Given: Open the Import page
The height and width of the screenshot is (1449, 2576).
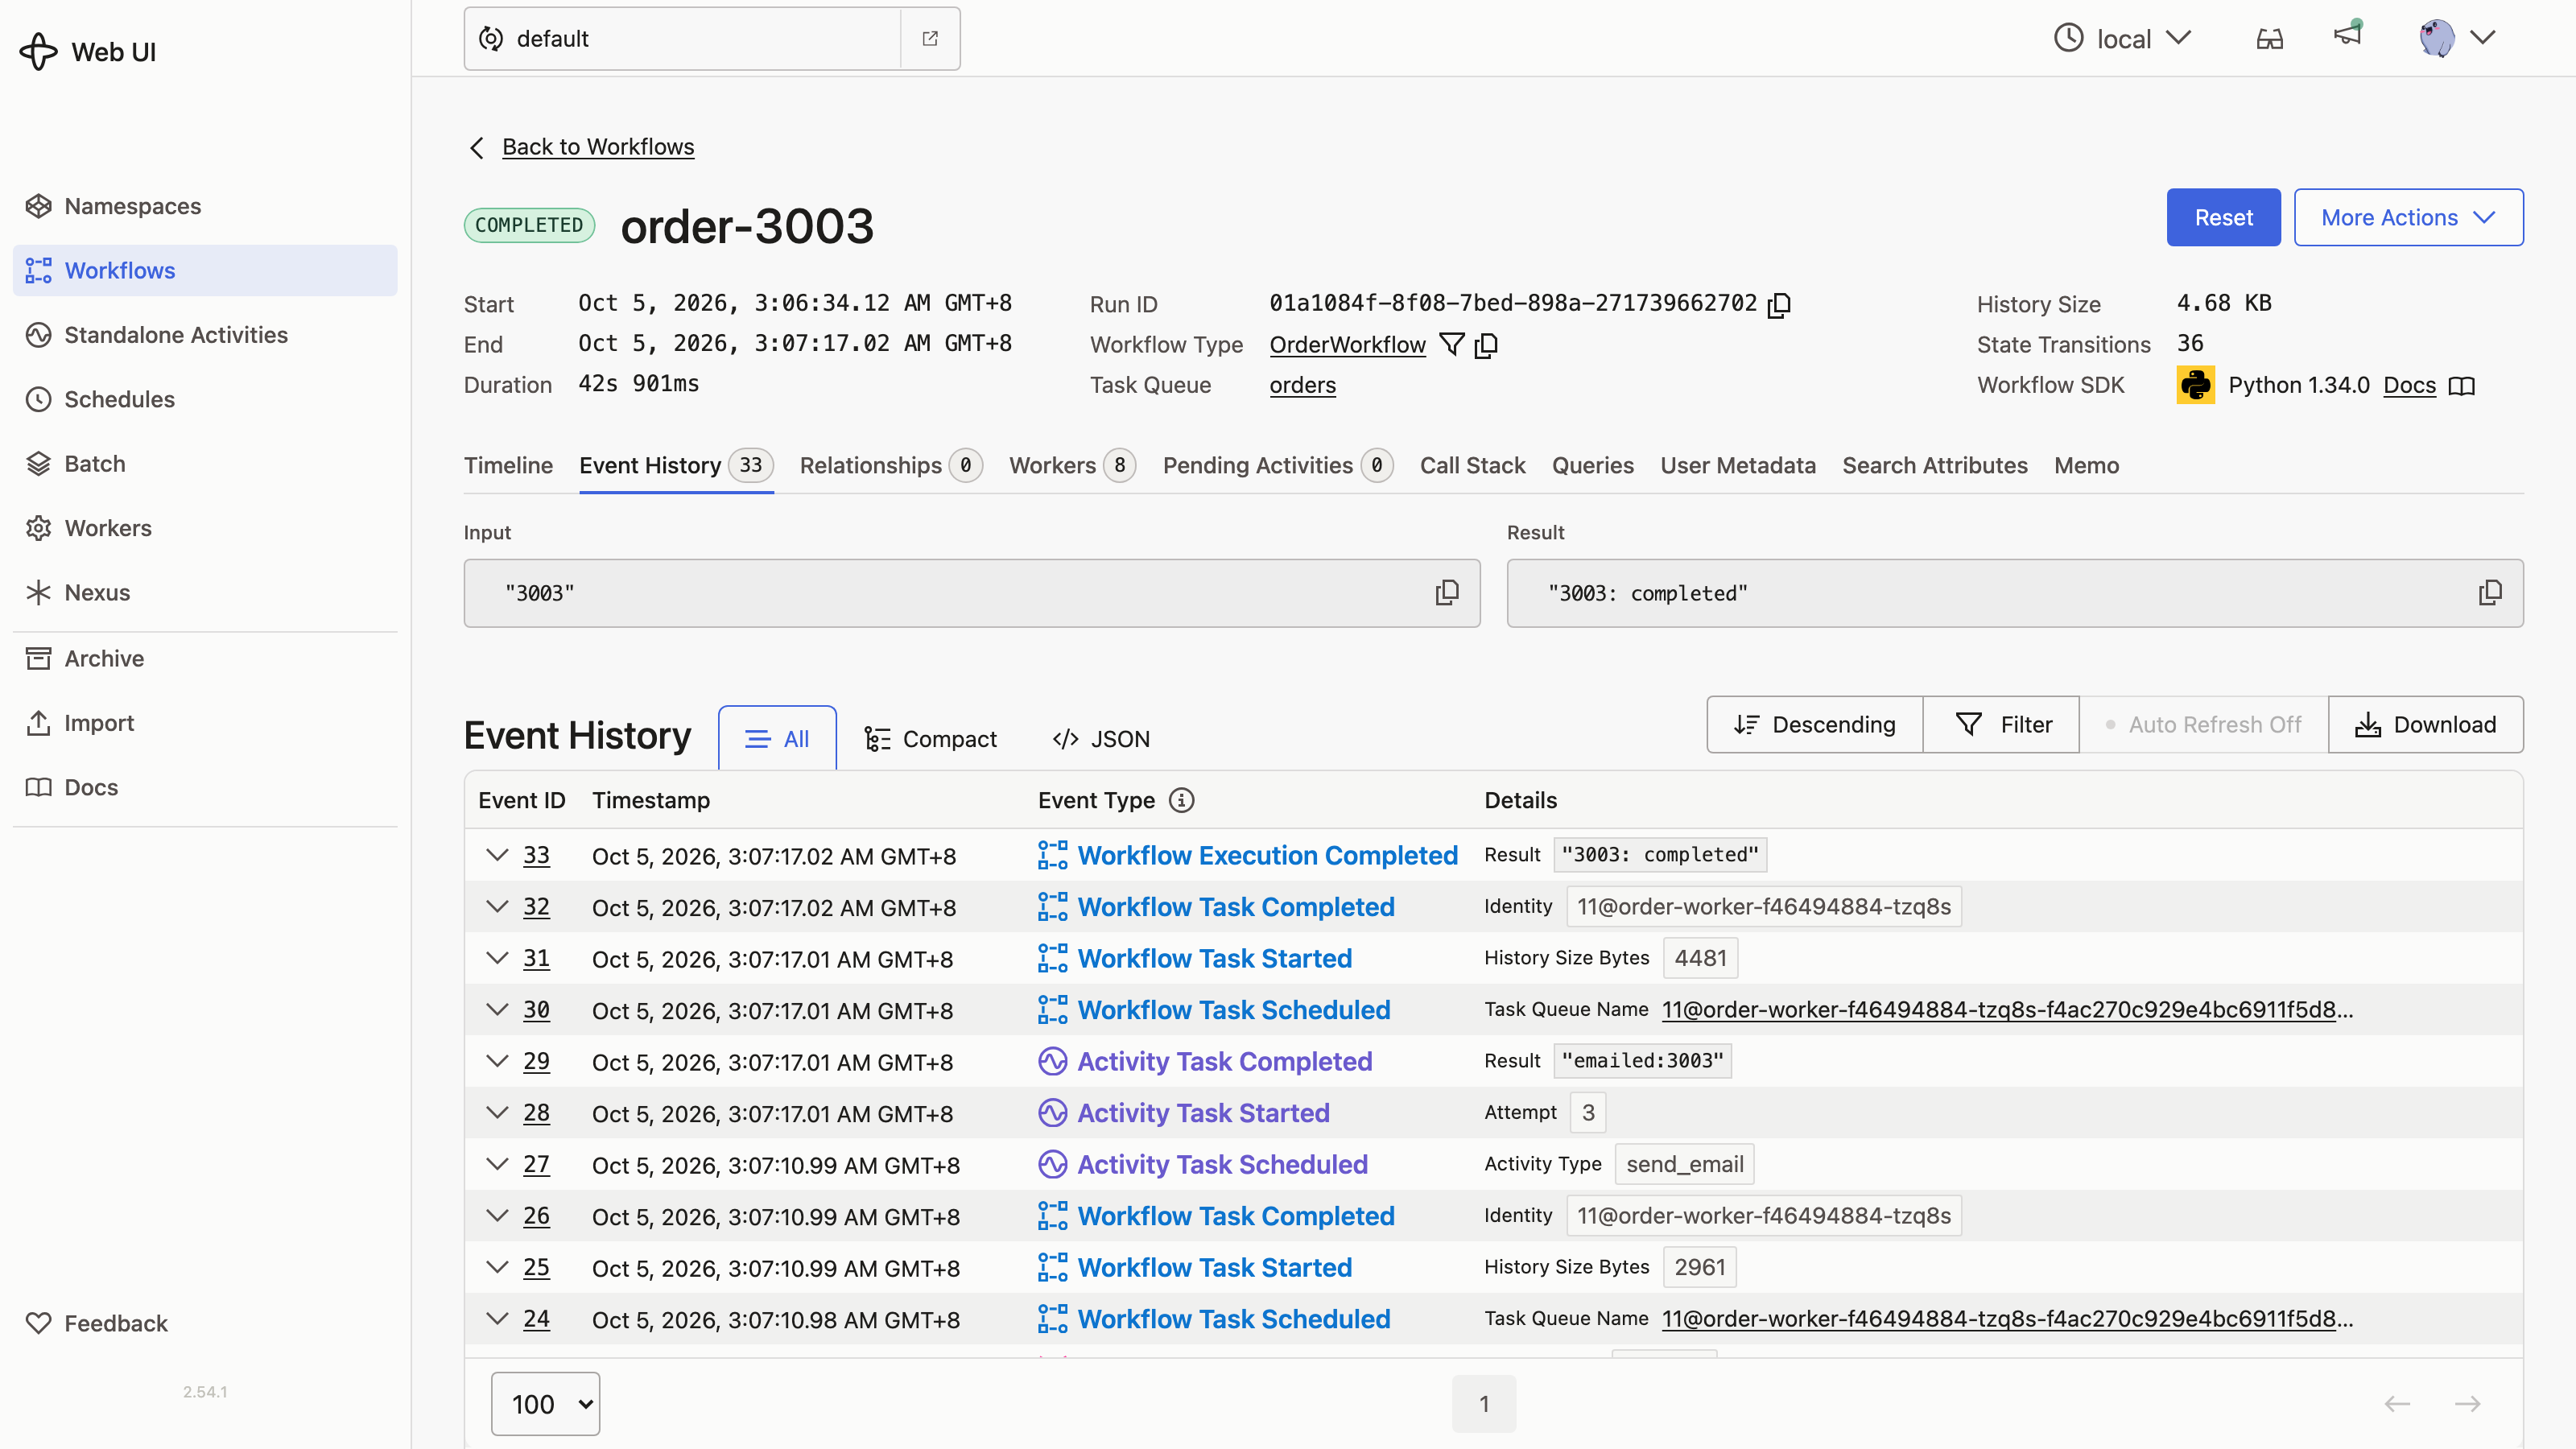Looking at the screenshot, I should pos(205,723).
